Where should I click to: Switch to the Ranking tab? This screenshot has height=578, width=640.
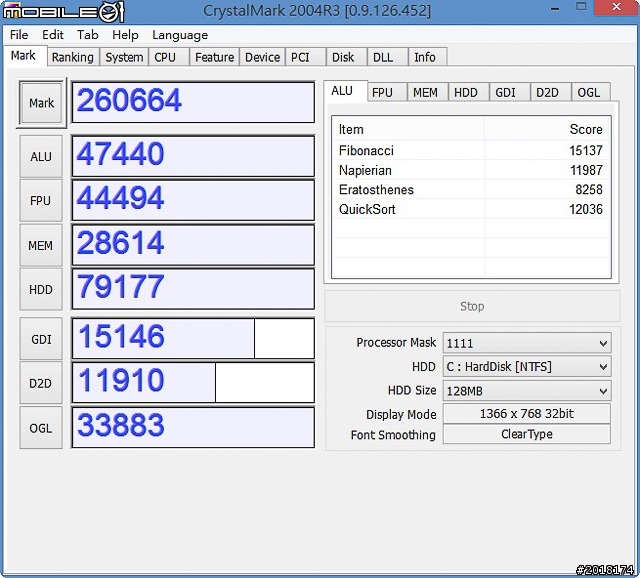[x=73, y=57]
